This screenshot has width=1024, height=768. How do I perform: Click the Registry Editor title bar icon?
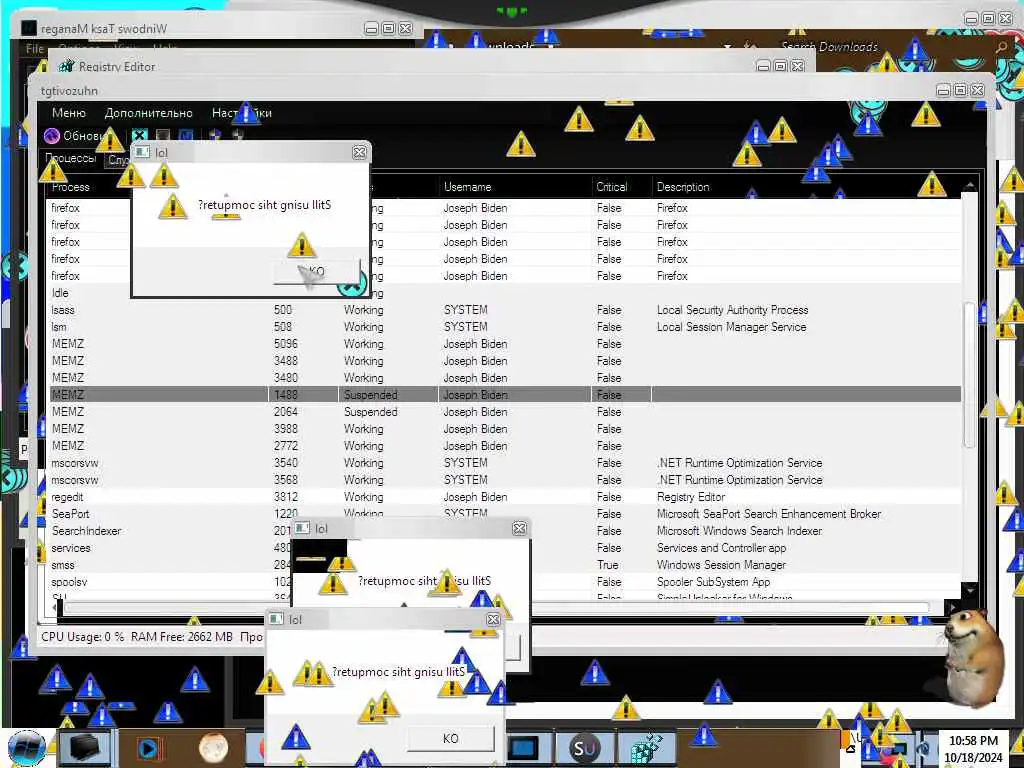[x=66, y=66]
